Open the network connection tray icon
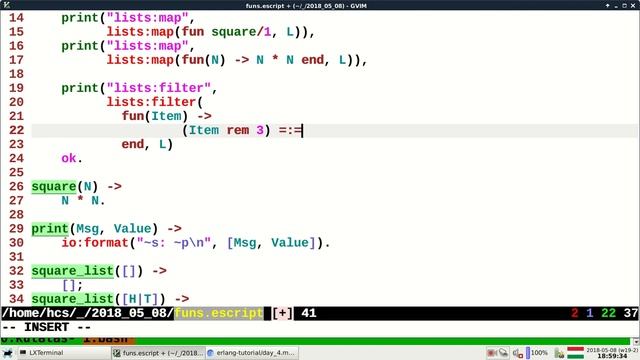 503,353
